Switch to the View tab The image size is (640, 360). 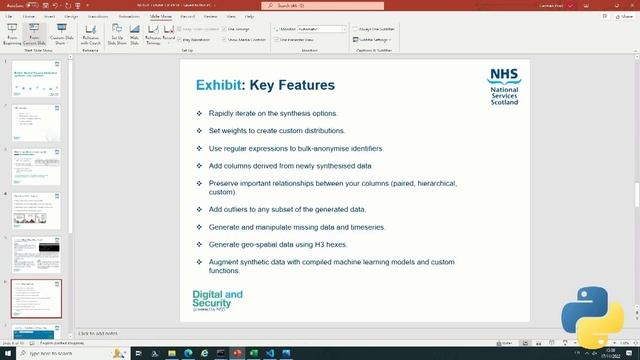tap(231, 16)
